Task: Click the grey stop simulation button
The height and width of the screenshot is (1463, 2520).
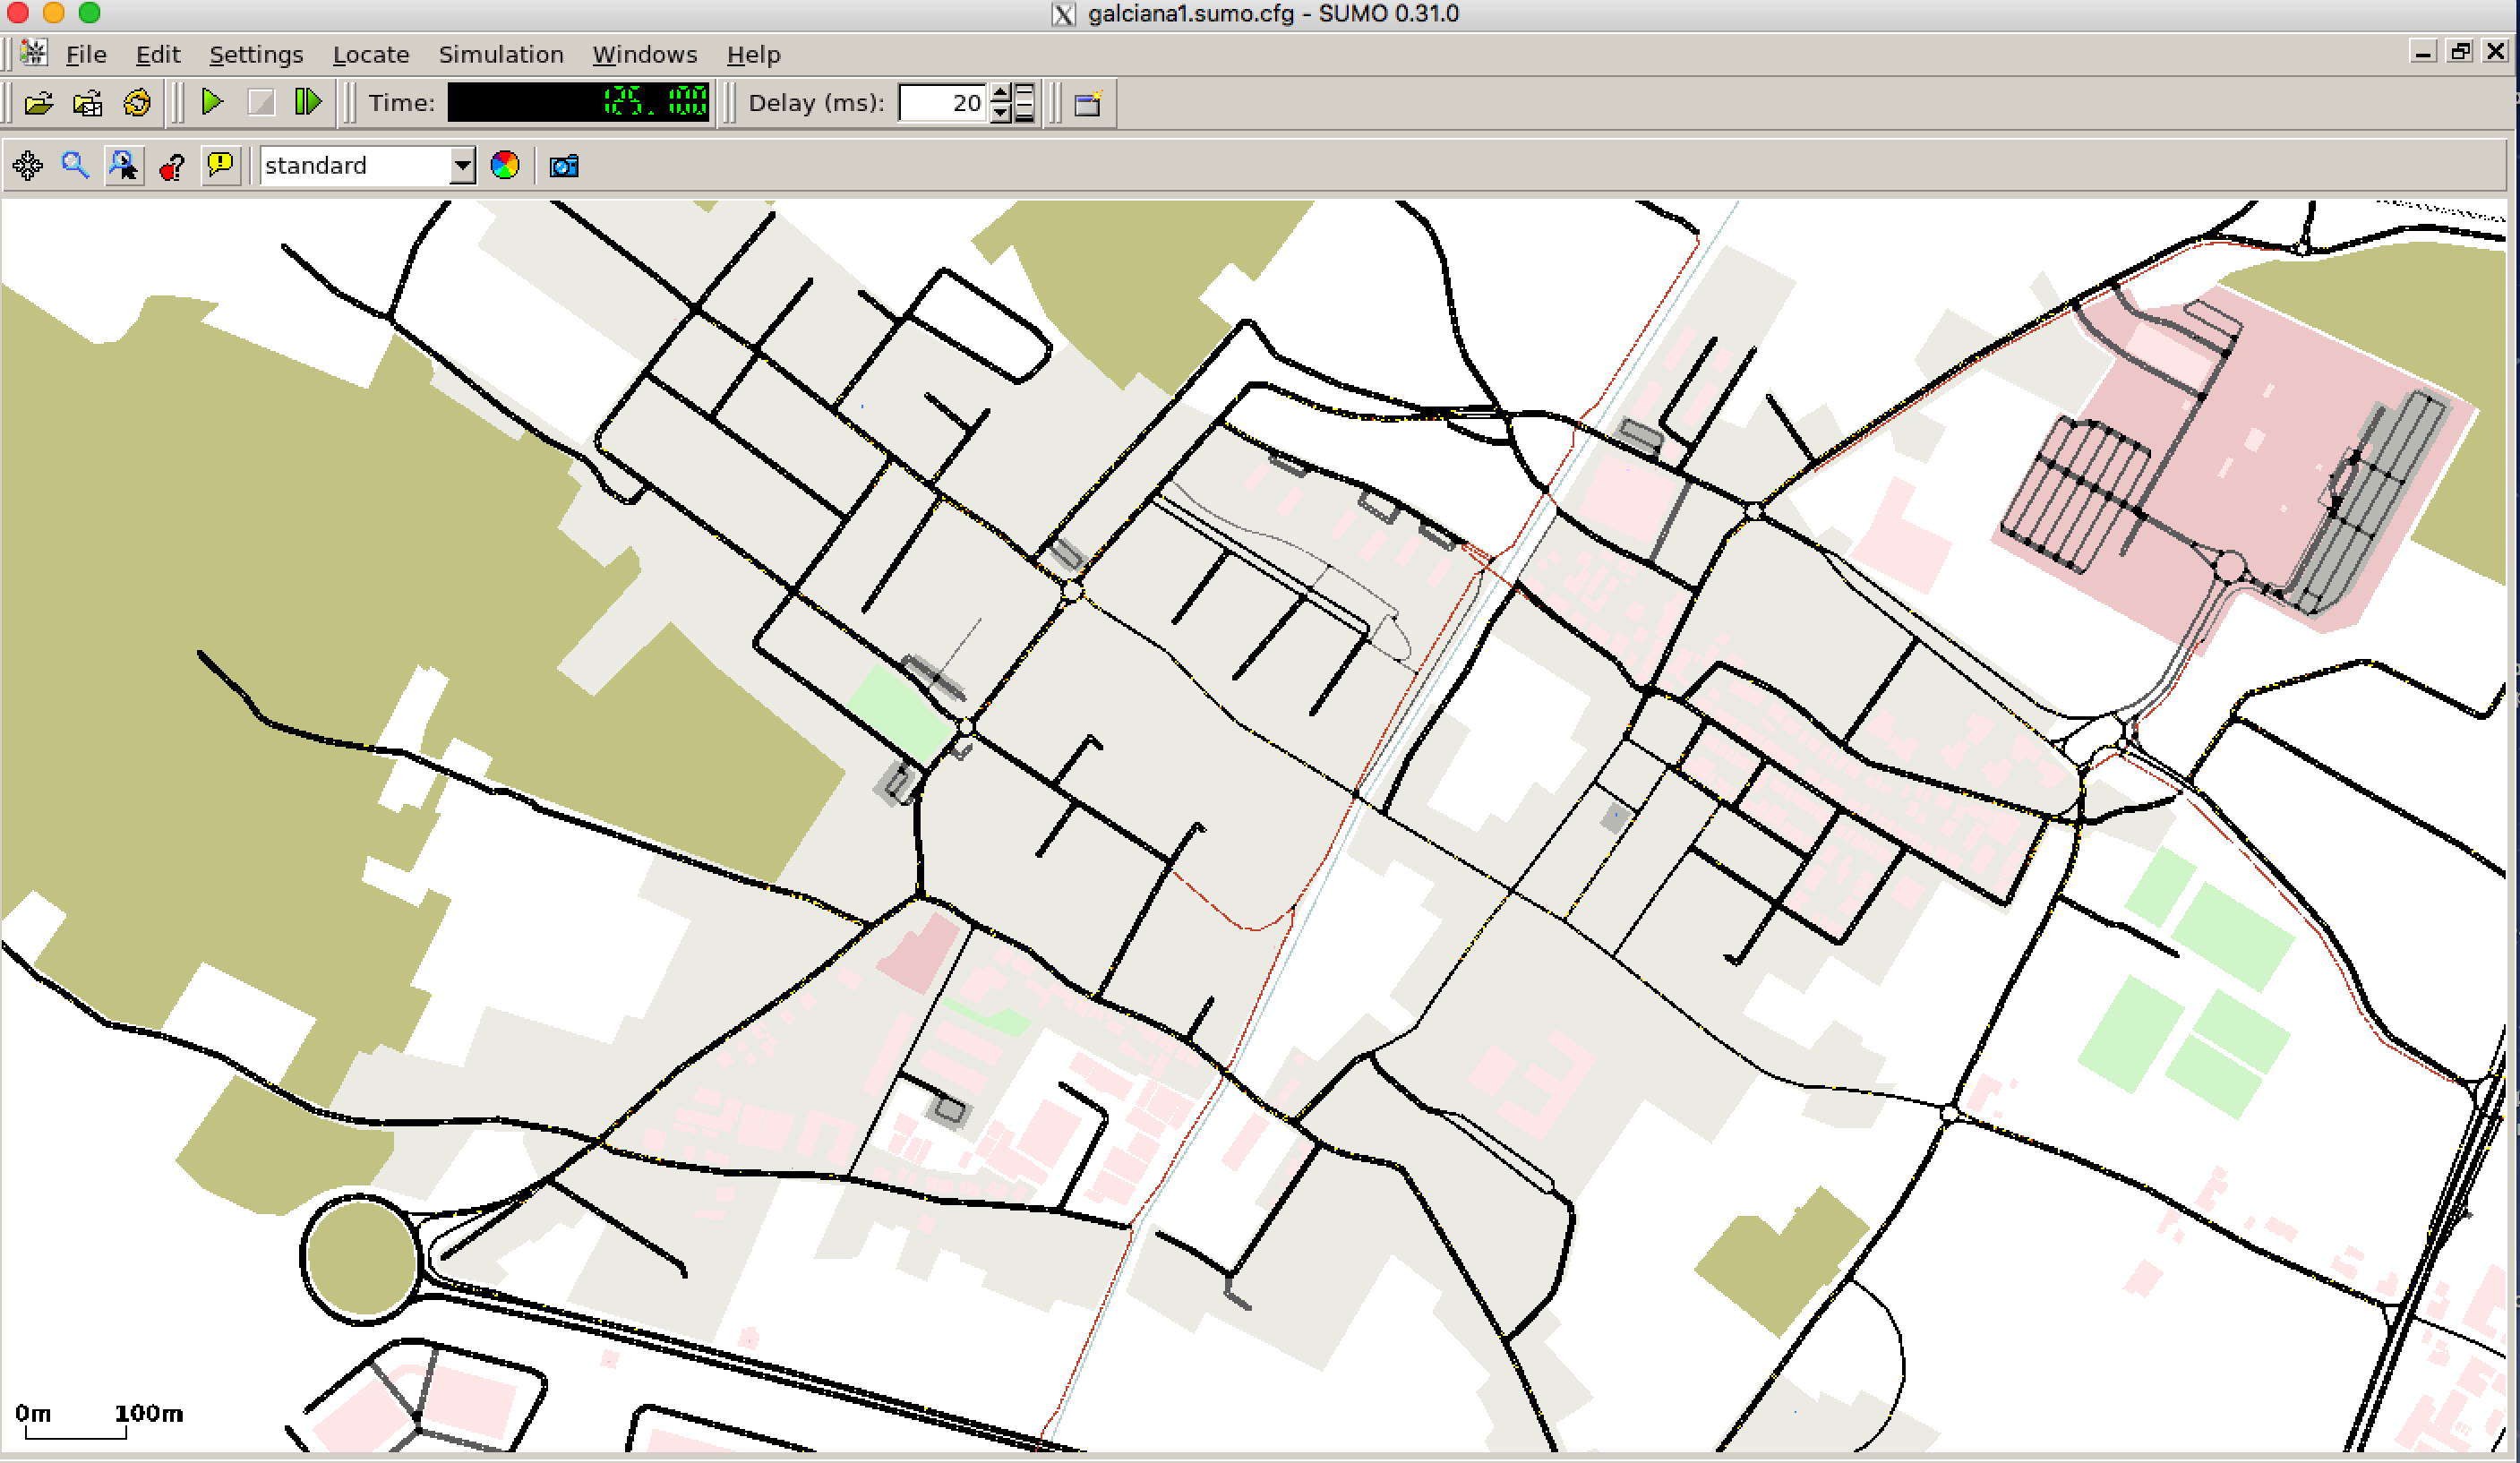Action: click(x=261, y=103)
